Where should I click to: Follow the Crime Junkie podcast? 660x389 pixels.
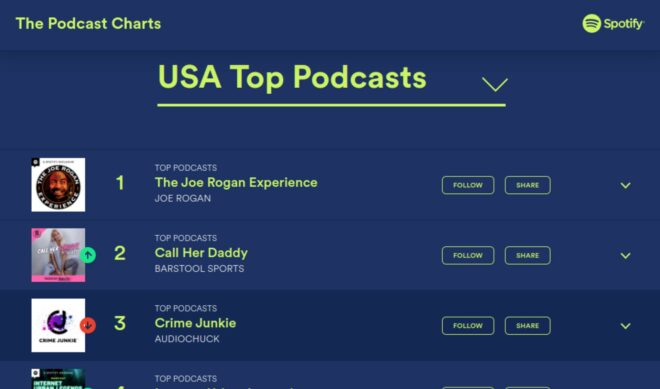[468, 326]
